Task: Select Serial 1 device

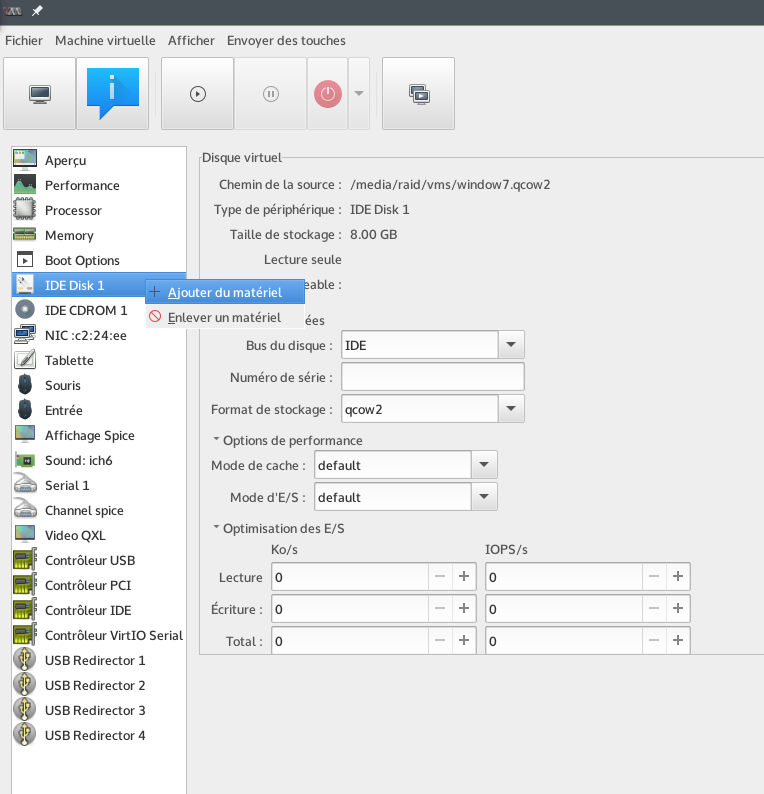Action: coord(99,486)
